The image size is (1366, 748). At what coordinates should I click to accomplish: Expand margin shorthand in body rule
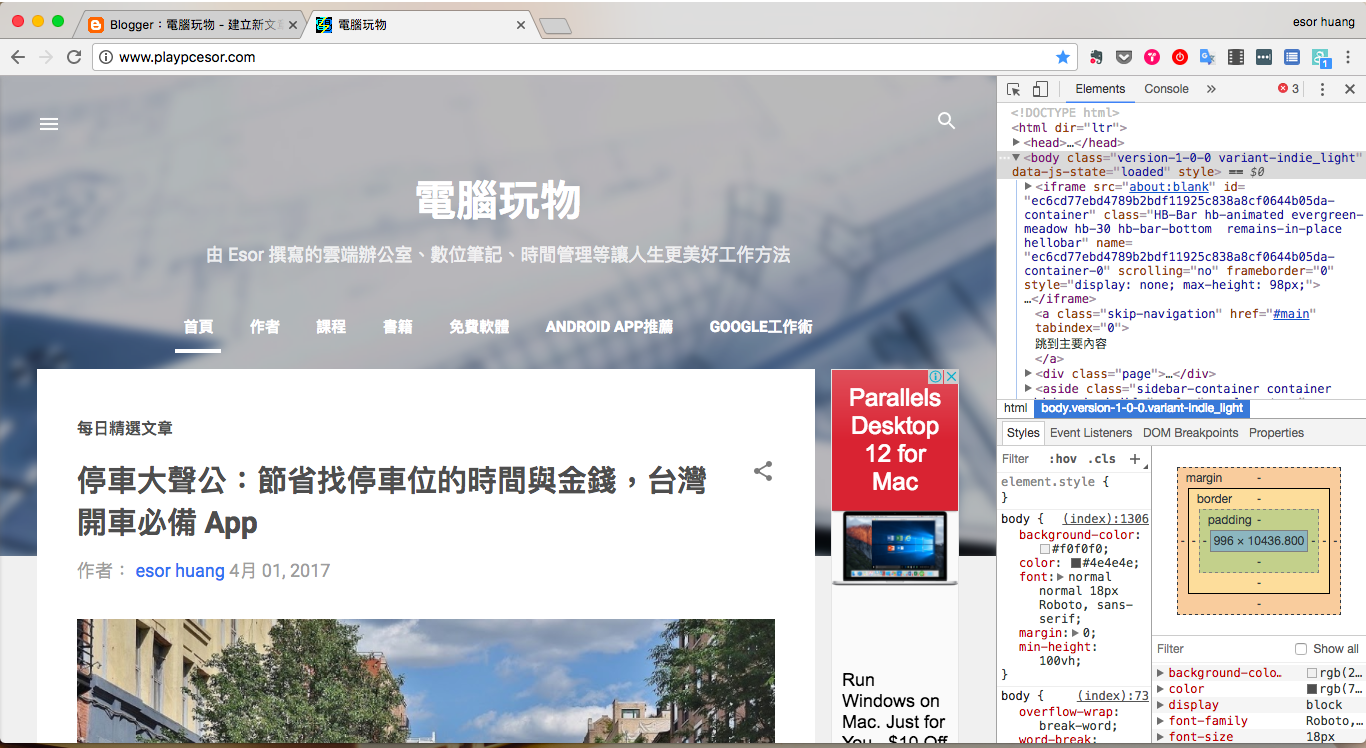click(x=1076, y=633)
